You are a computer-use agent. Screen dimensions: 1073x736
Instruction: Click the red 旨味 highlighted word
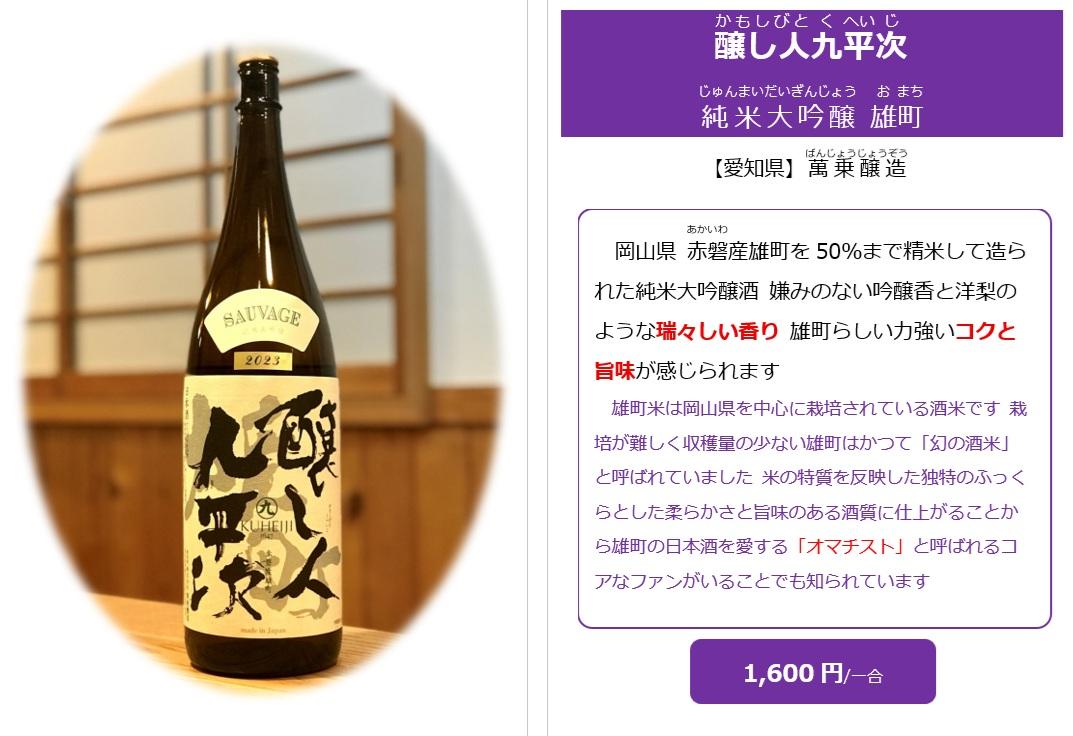click(x=615, y=371)
